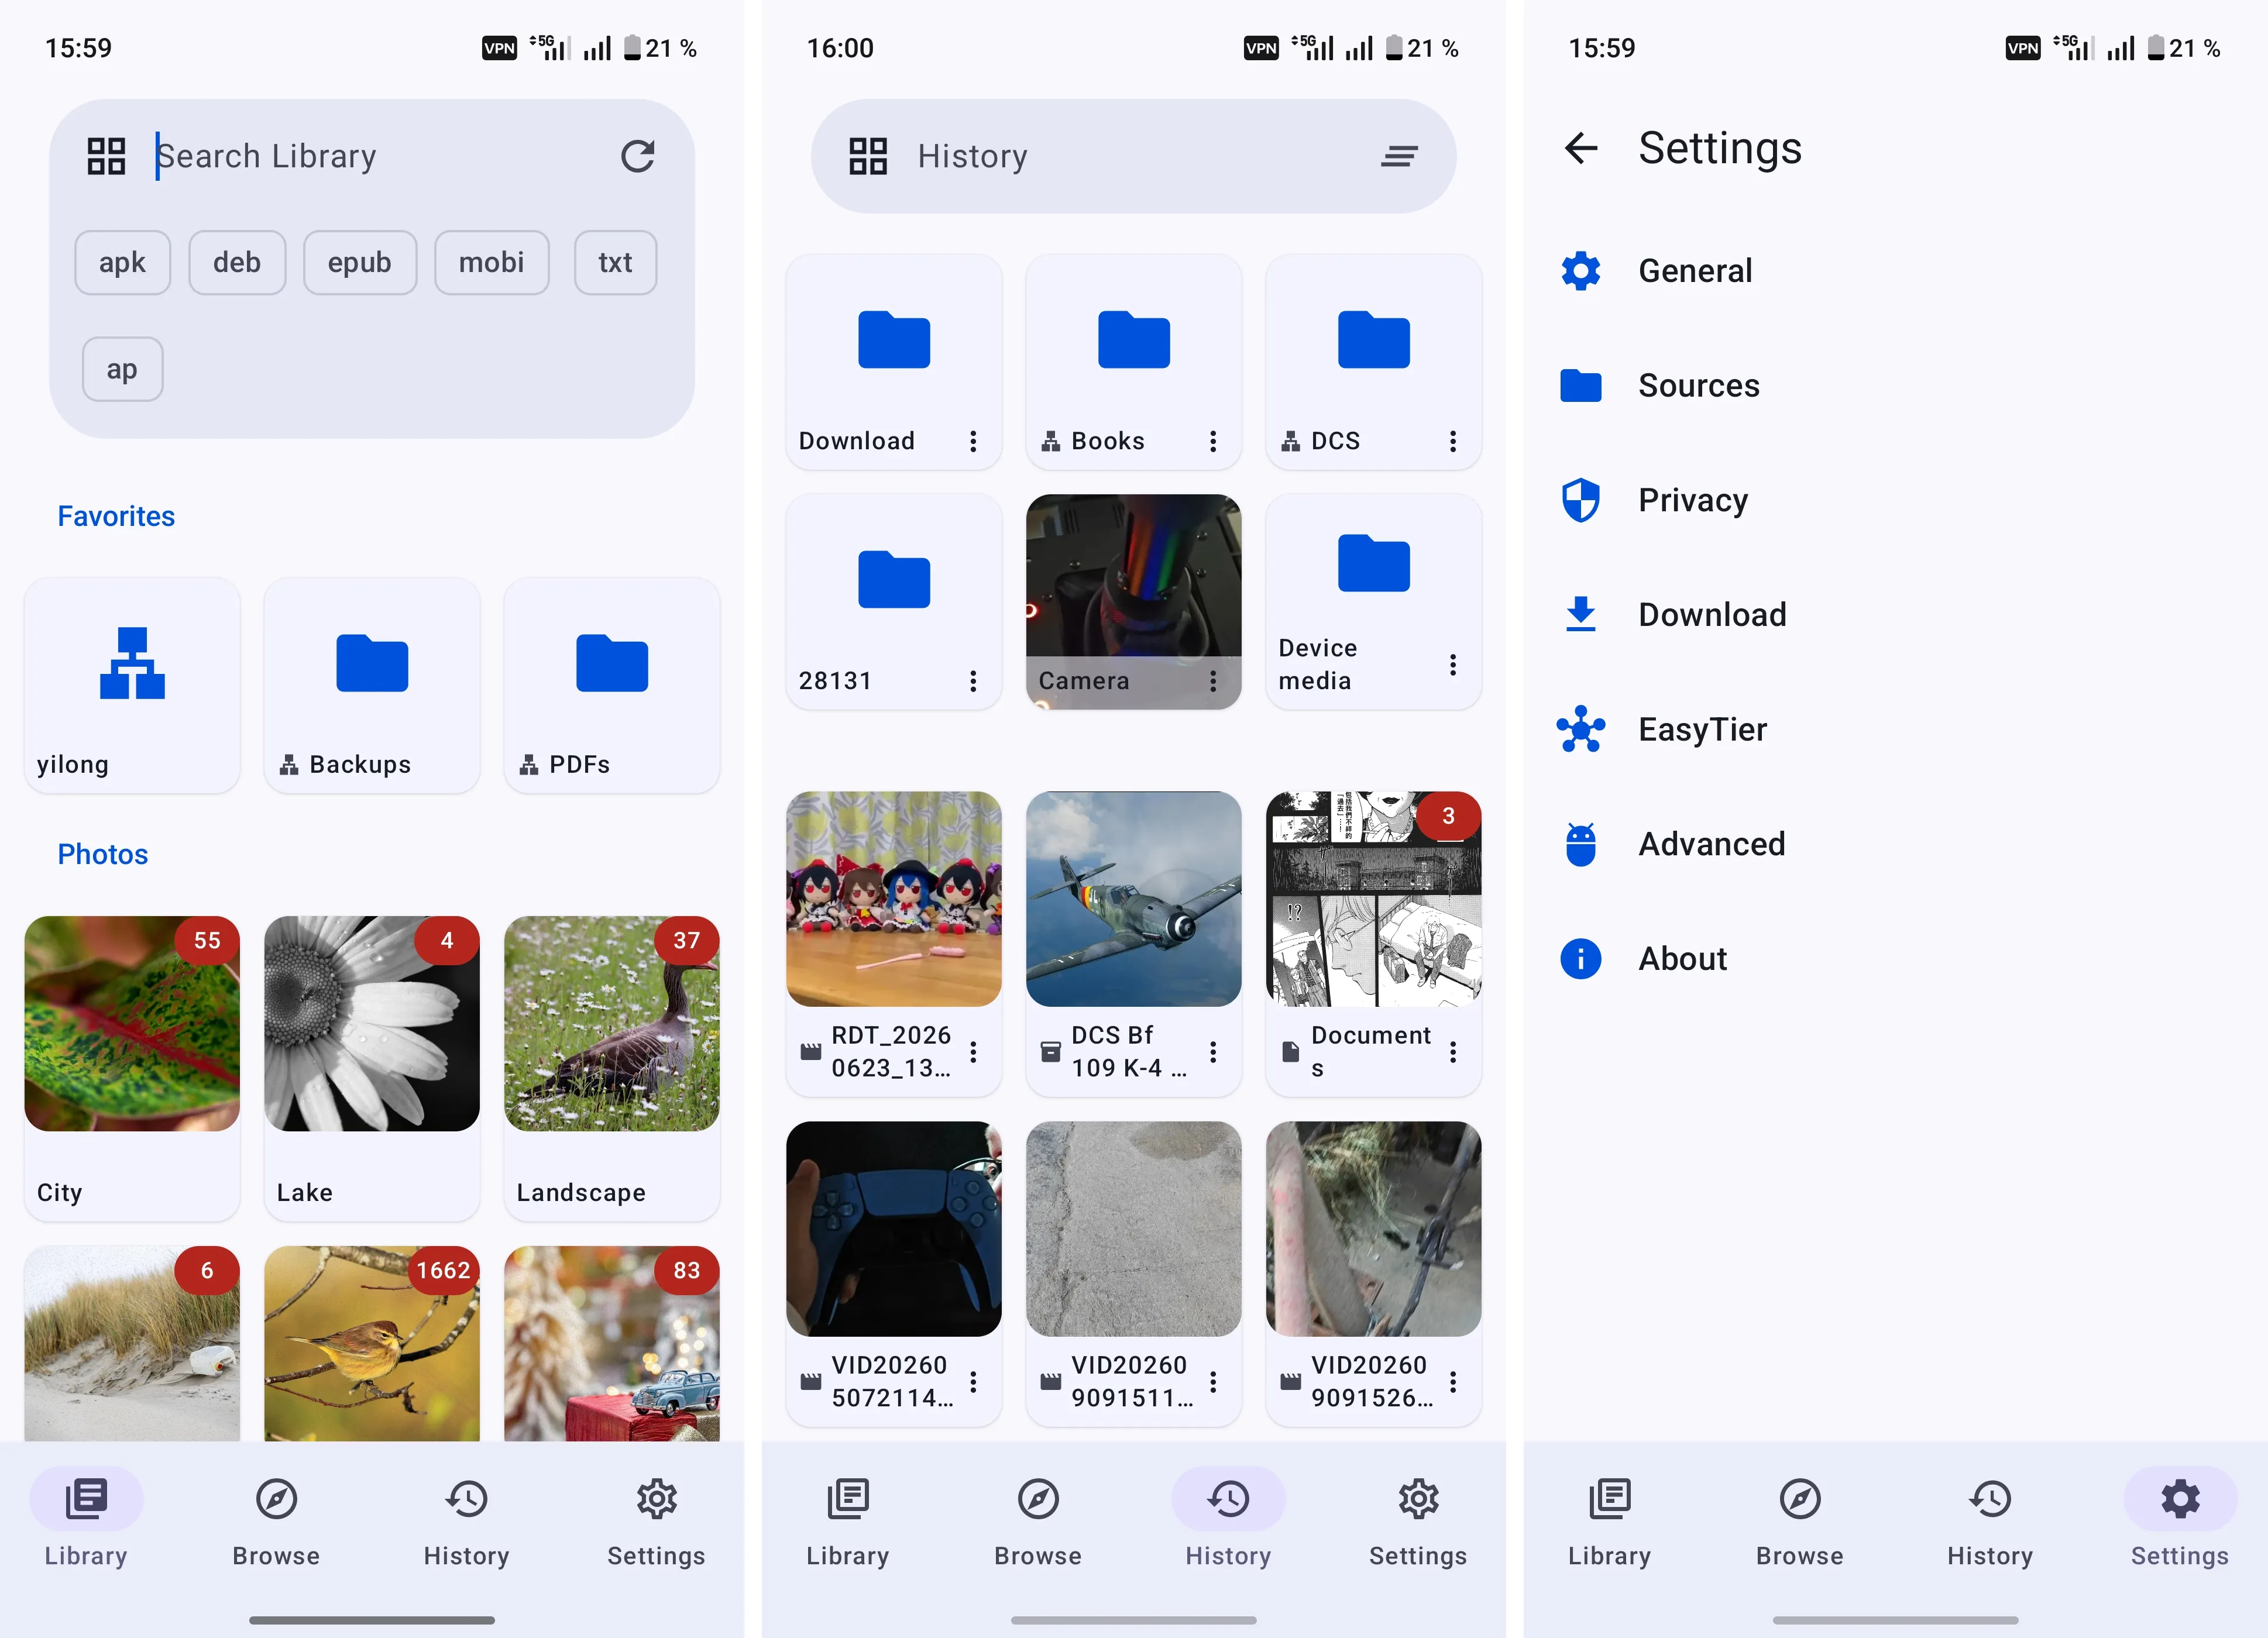
Task: Open the About info icon
Action: click(x=1581, y=959)
